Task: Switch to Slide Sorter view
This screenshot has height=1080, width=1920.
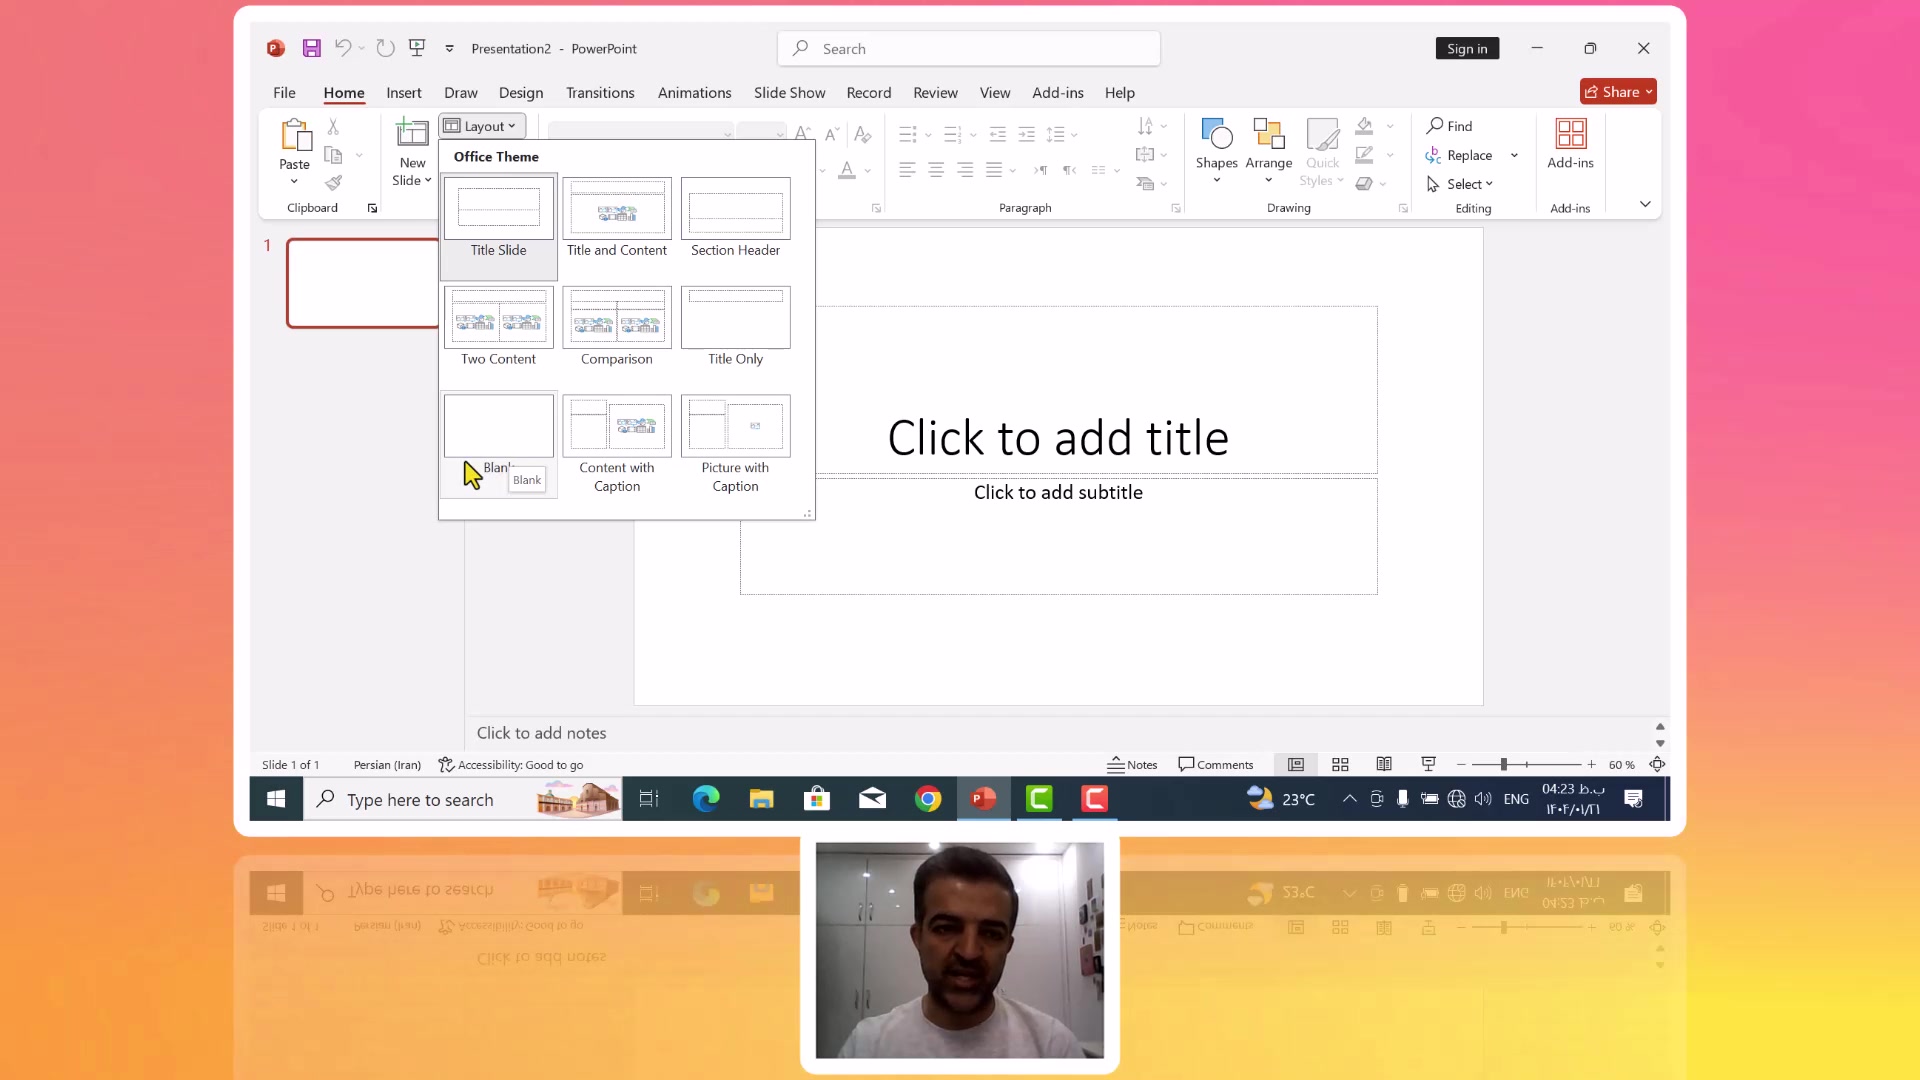Action: click(1340, 765)
